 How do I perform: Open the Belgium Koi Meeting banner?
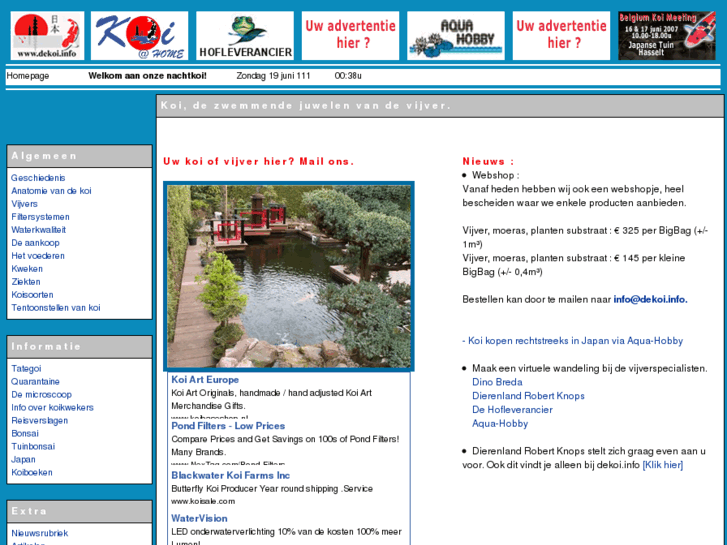click(x=667, y=36)
